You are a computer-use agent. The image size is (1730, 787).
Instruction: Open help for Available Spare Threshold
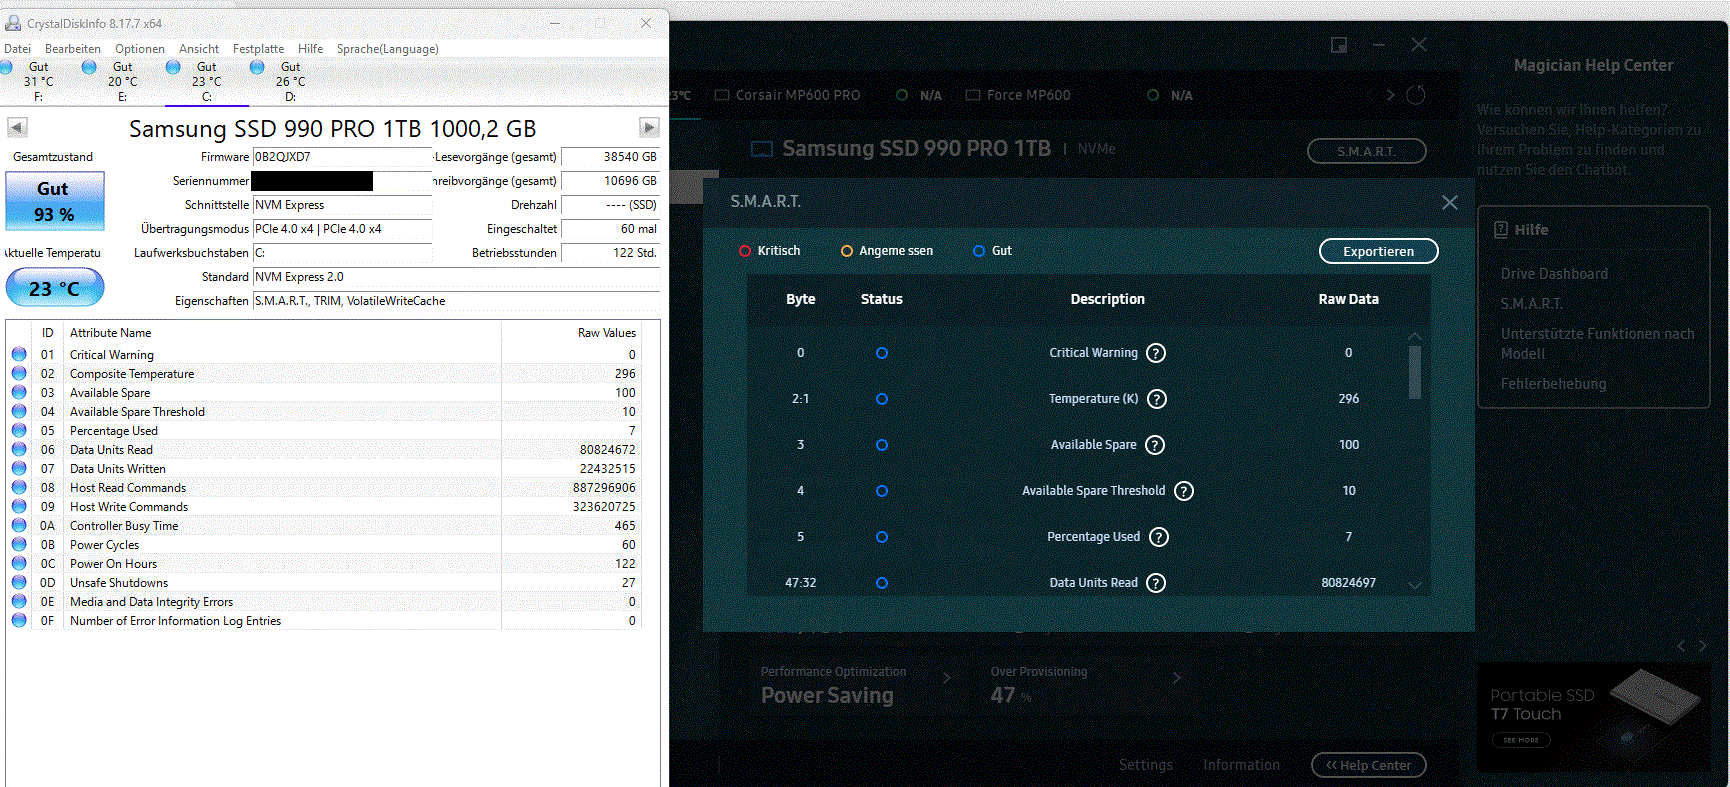(x=1184, y=491)
